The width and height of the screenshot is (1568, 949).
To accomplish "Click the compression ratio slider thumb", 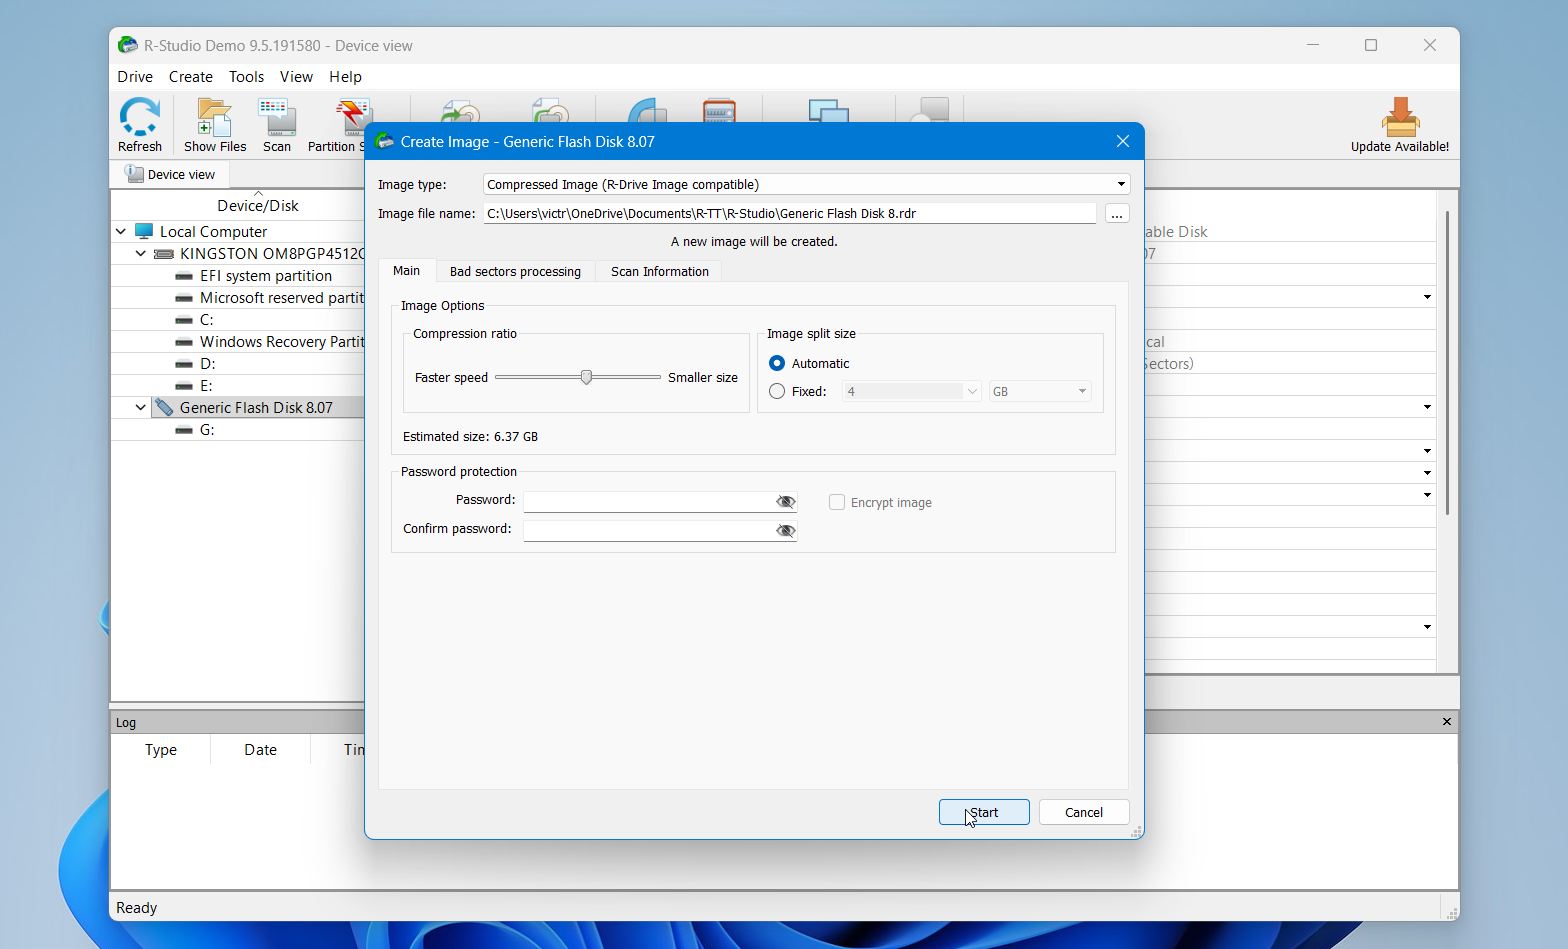I will pos(586,377).
